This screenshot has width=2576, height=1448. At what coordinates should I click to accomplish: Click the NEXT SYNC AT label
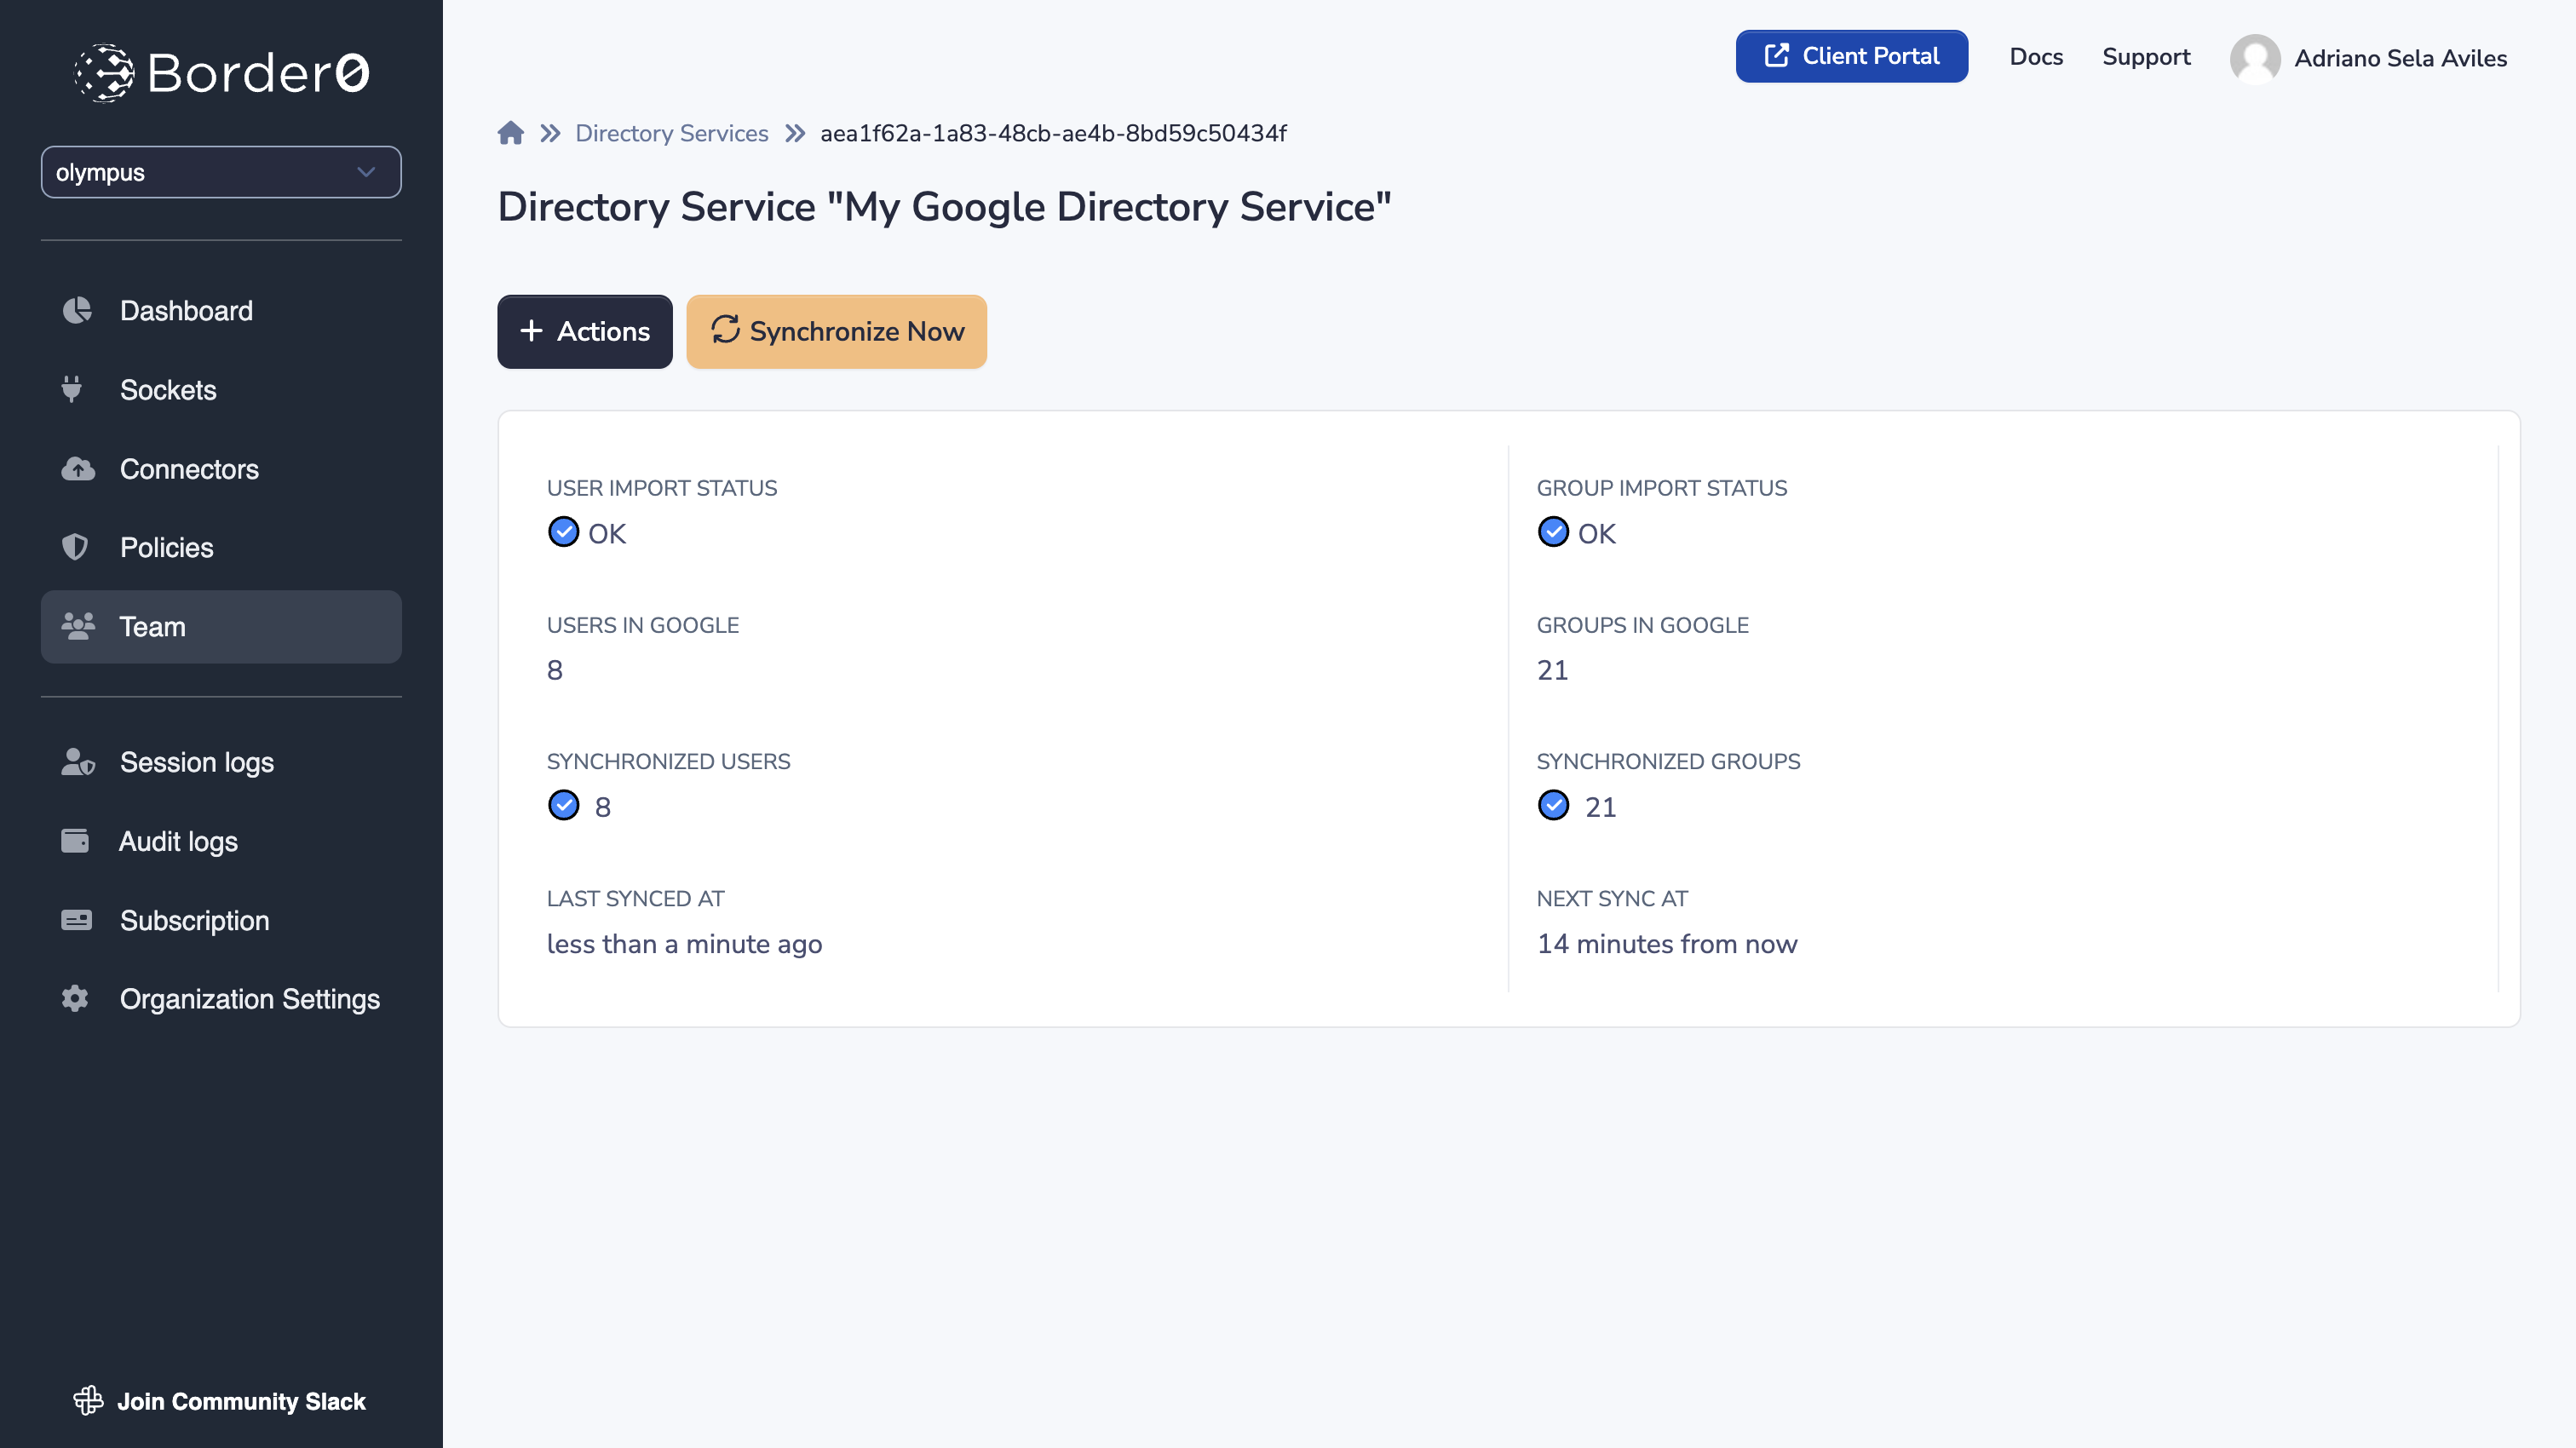tap(1612, 898)
